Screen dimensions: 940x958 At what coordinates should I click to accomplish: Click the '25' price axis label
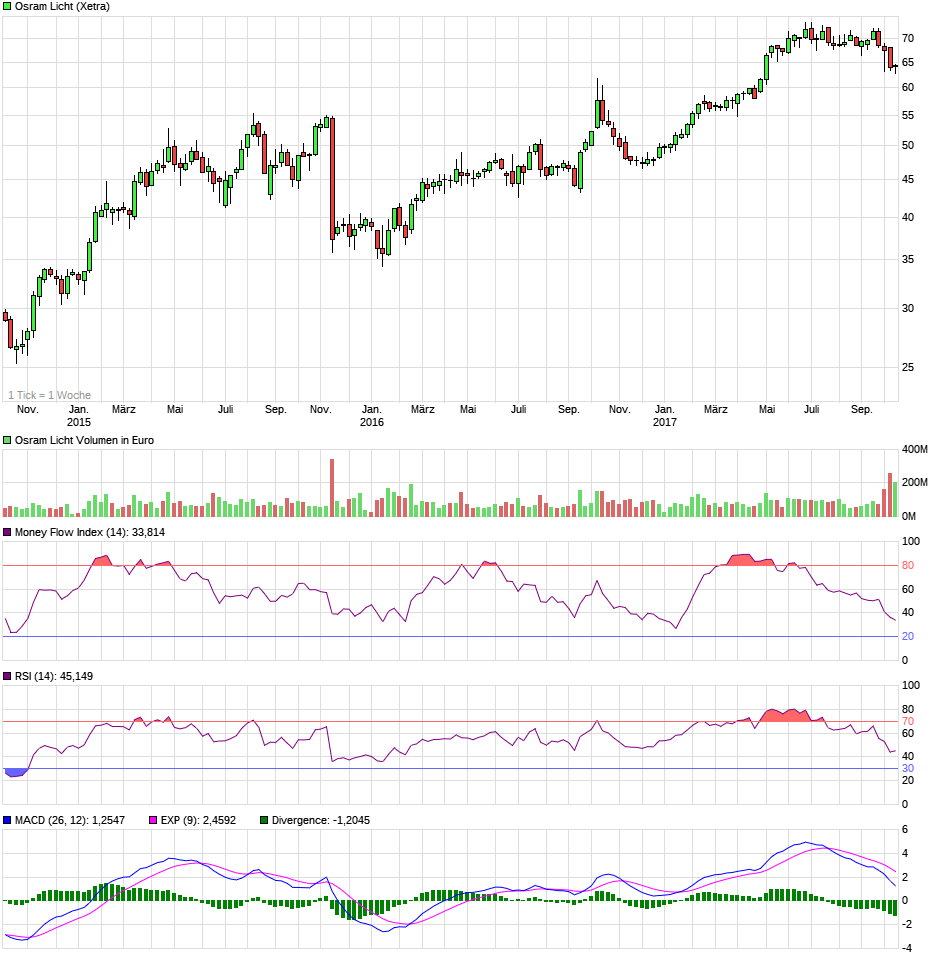pos(908,368)
